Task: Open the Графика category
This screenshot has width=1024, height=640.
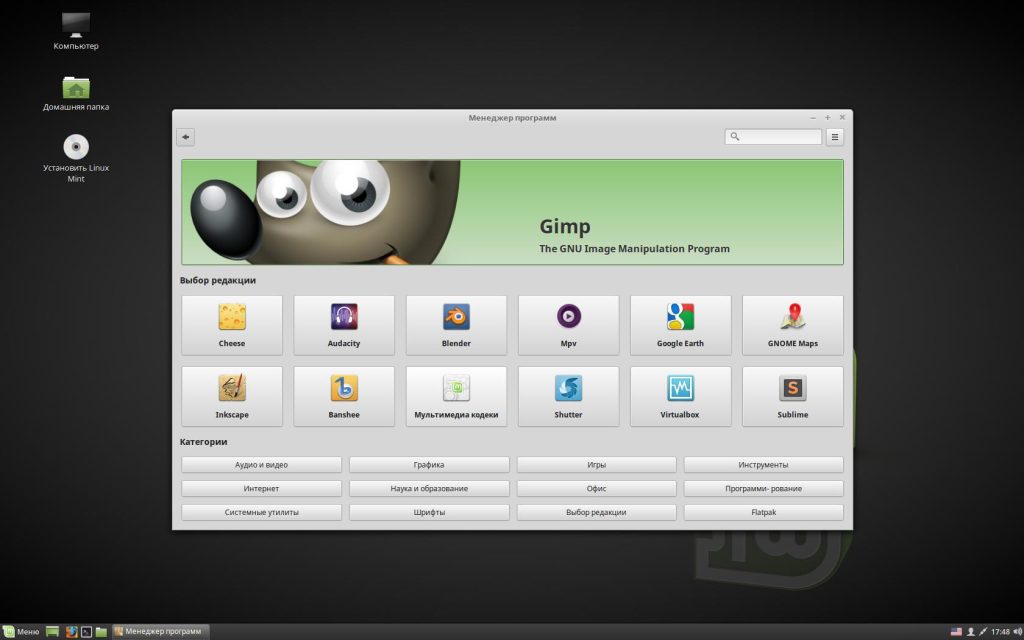Action: tap(429, 465)
